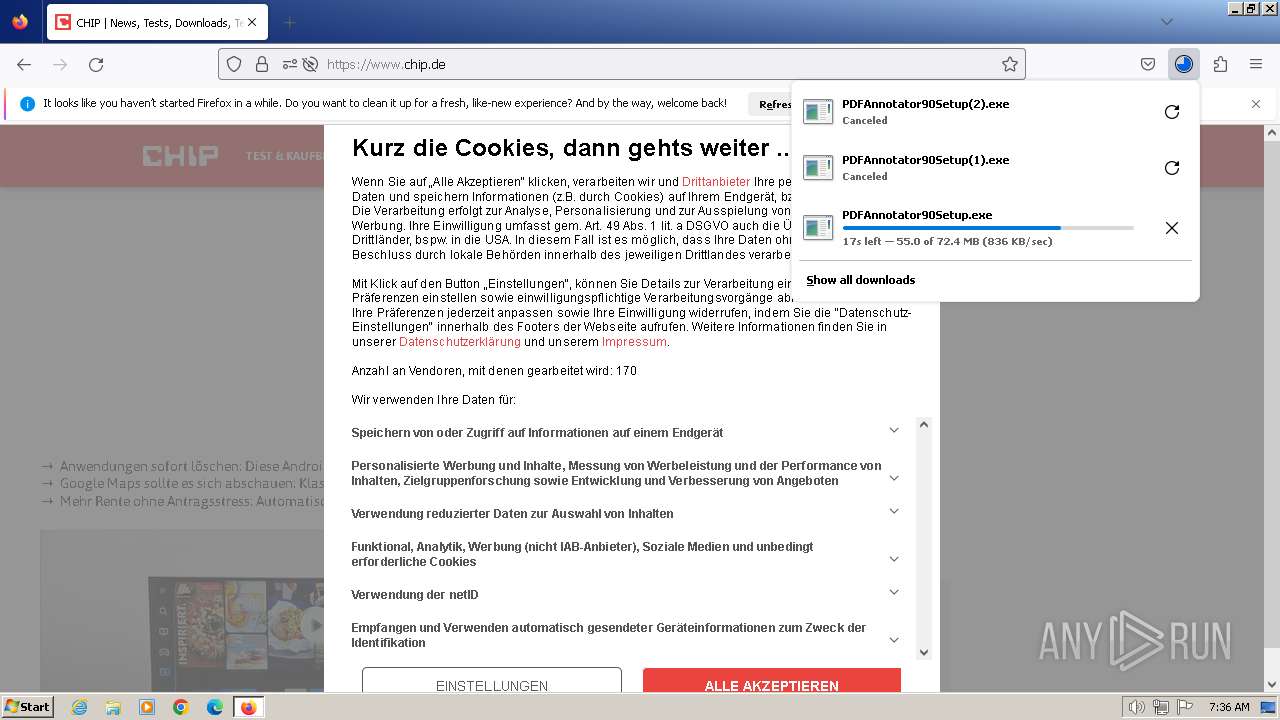This screenshot has width=1280, height=720.
Task: Reload the current page
Action: point(96,64)
